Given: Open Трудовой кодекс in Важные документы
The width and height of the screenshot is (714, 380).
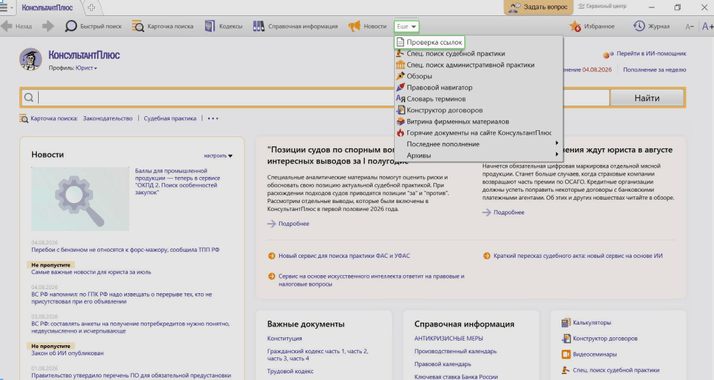Looking at the screenshot, I should (x=291, y=371).
